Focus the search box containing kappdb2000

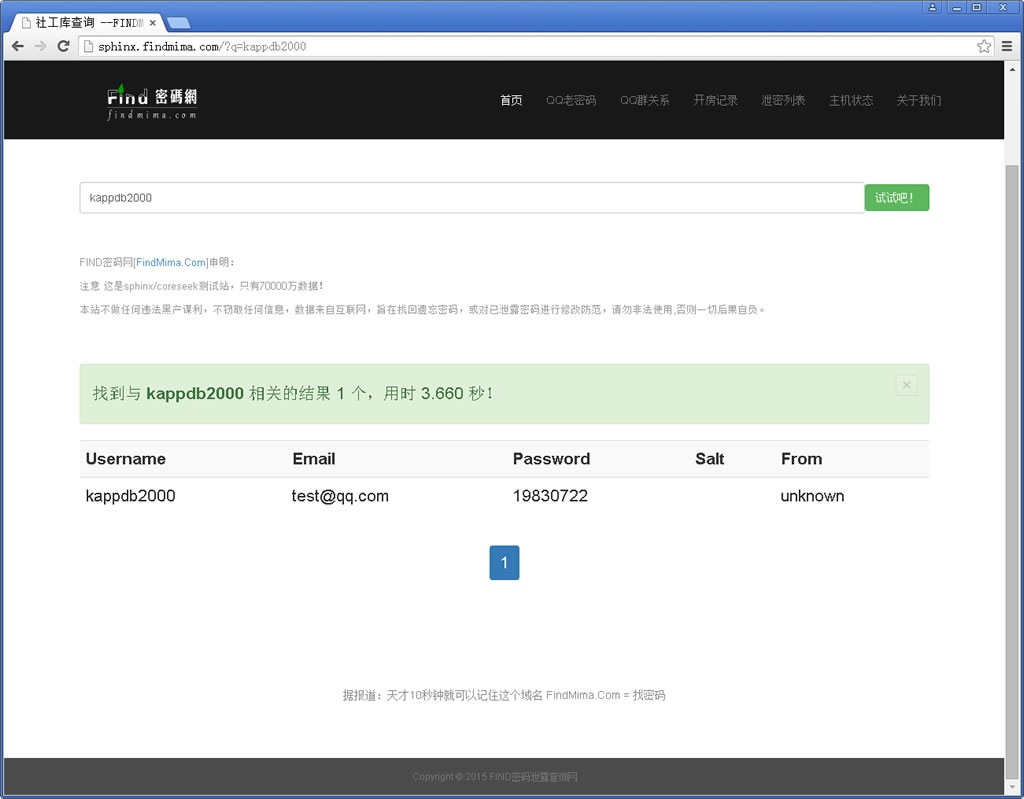[471, 198]
